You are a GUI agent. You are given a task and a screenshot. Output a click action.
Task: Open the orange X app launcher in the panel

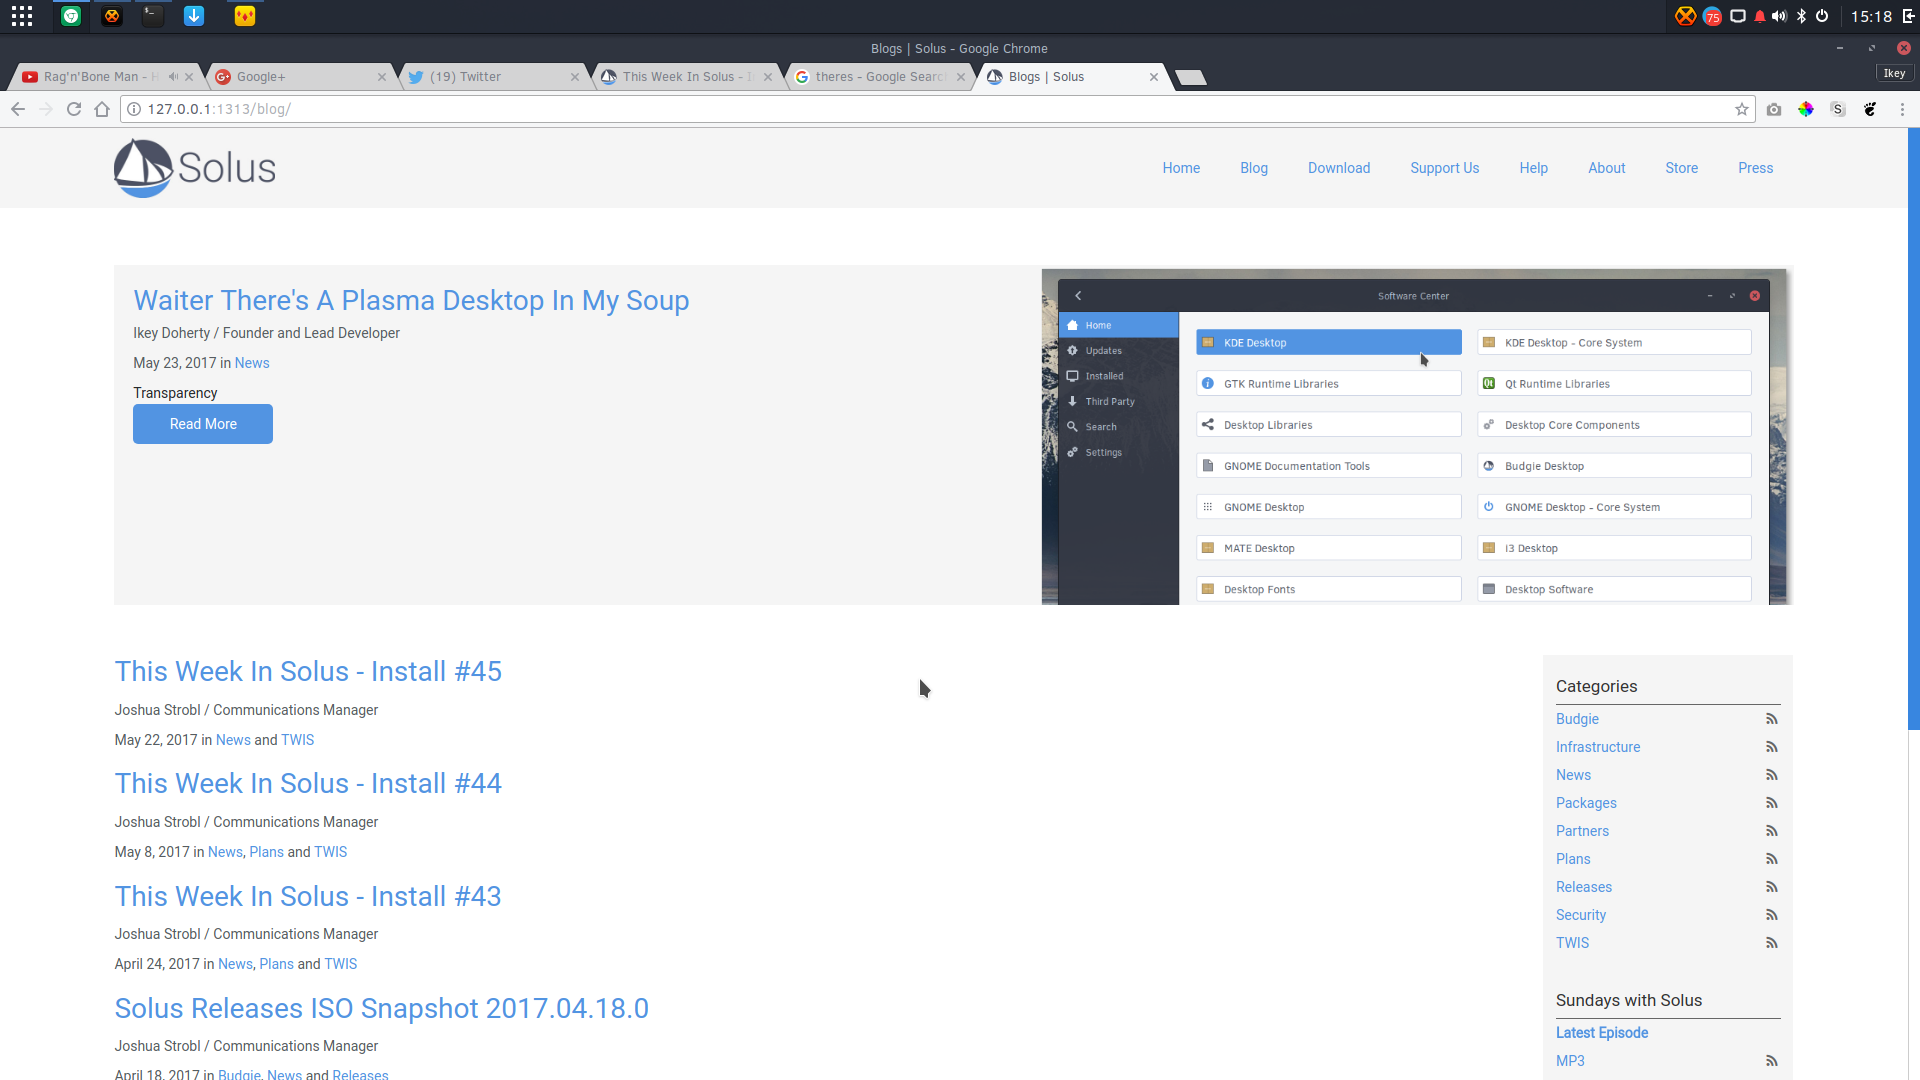(x=112, y=16)
